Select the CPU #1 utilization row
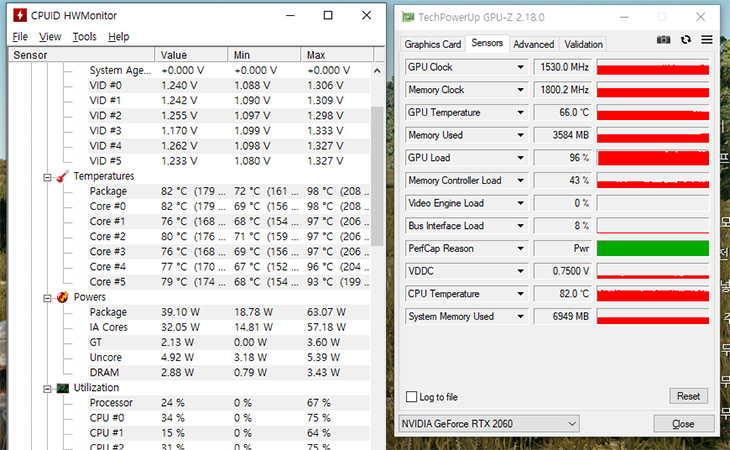The height and width of the screenshot is (450, 730). click(229, 433)
